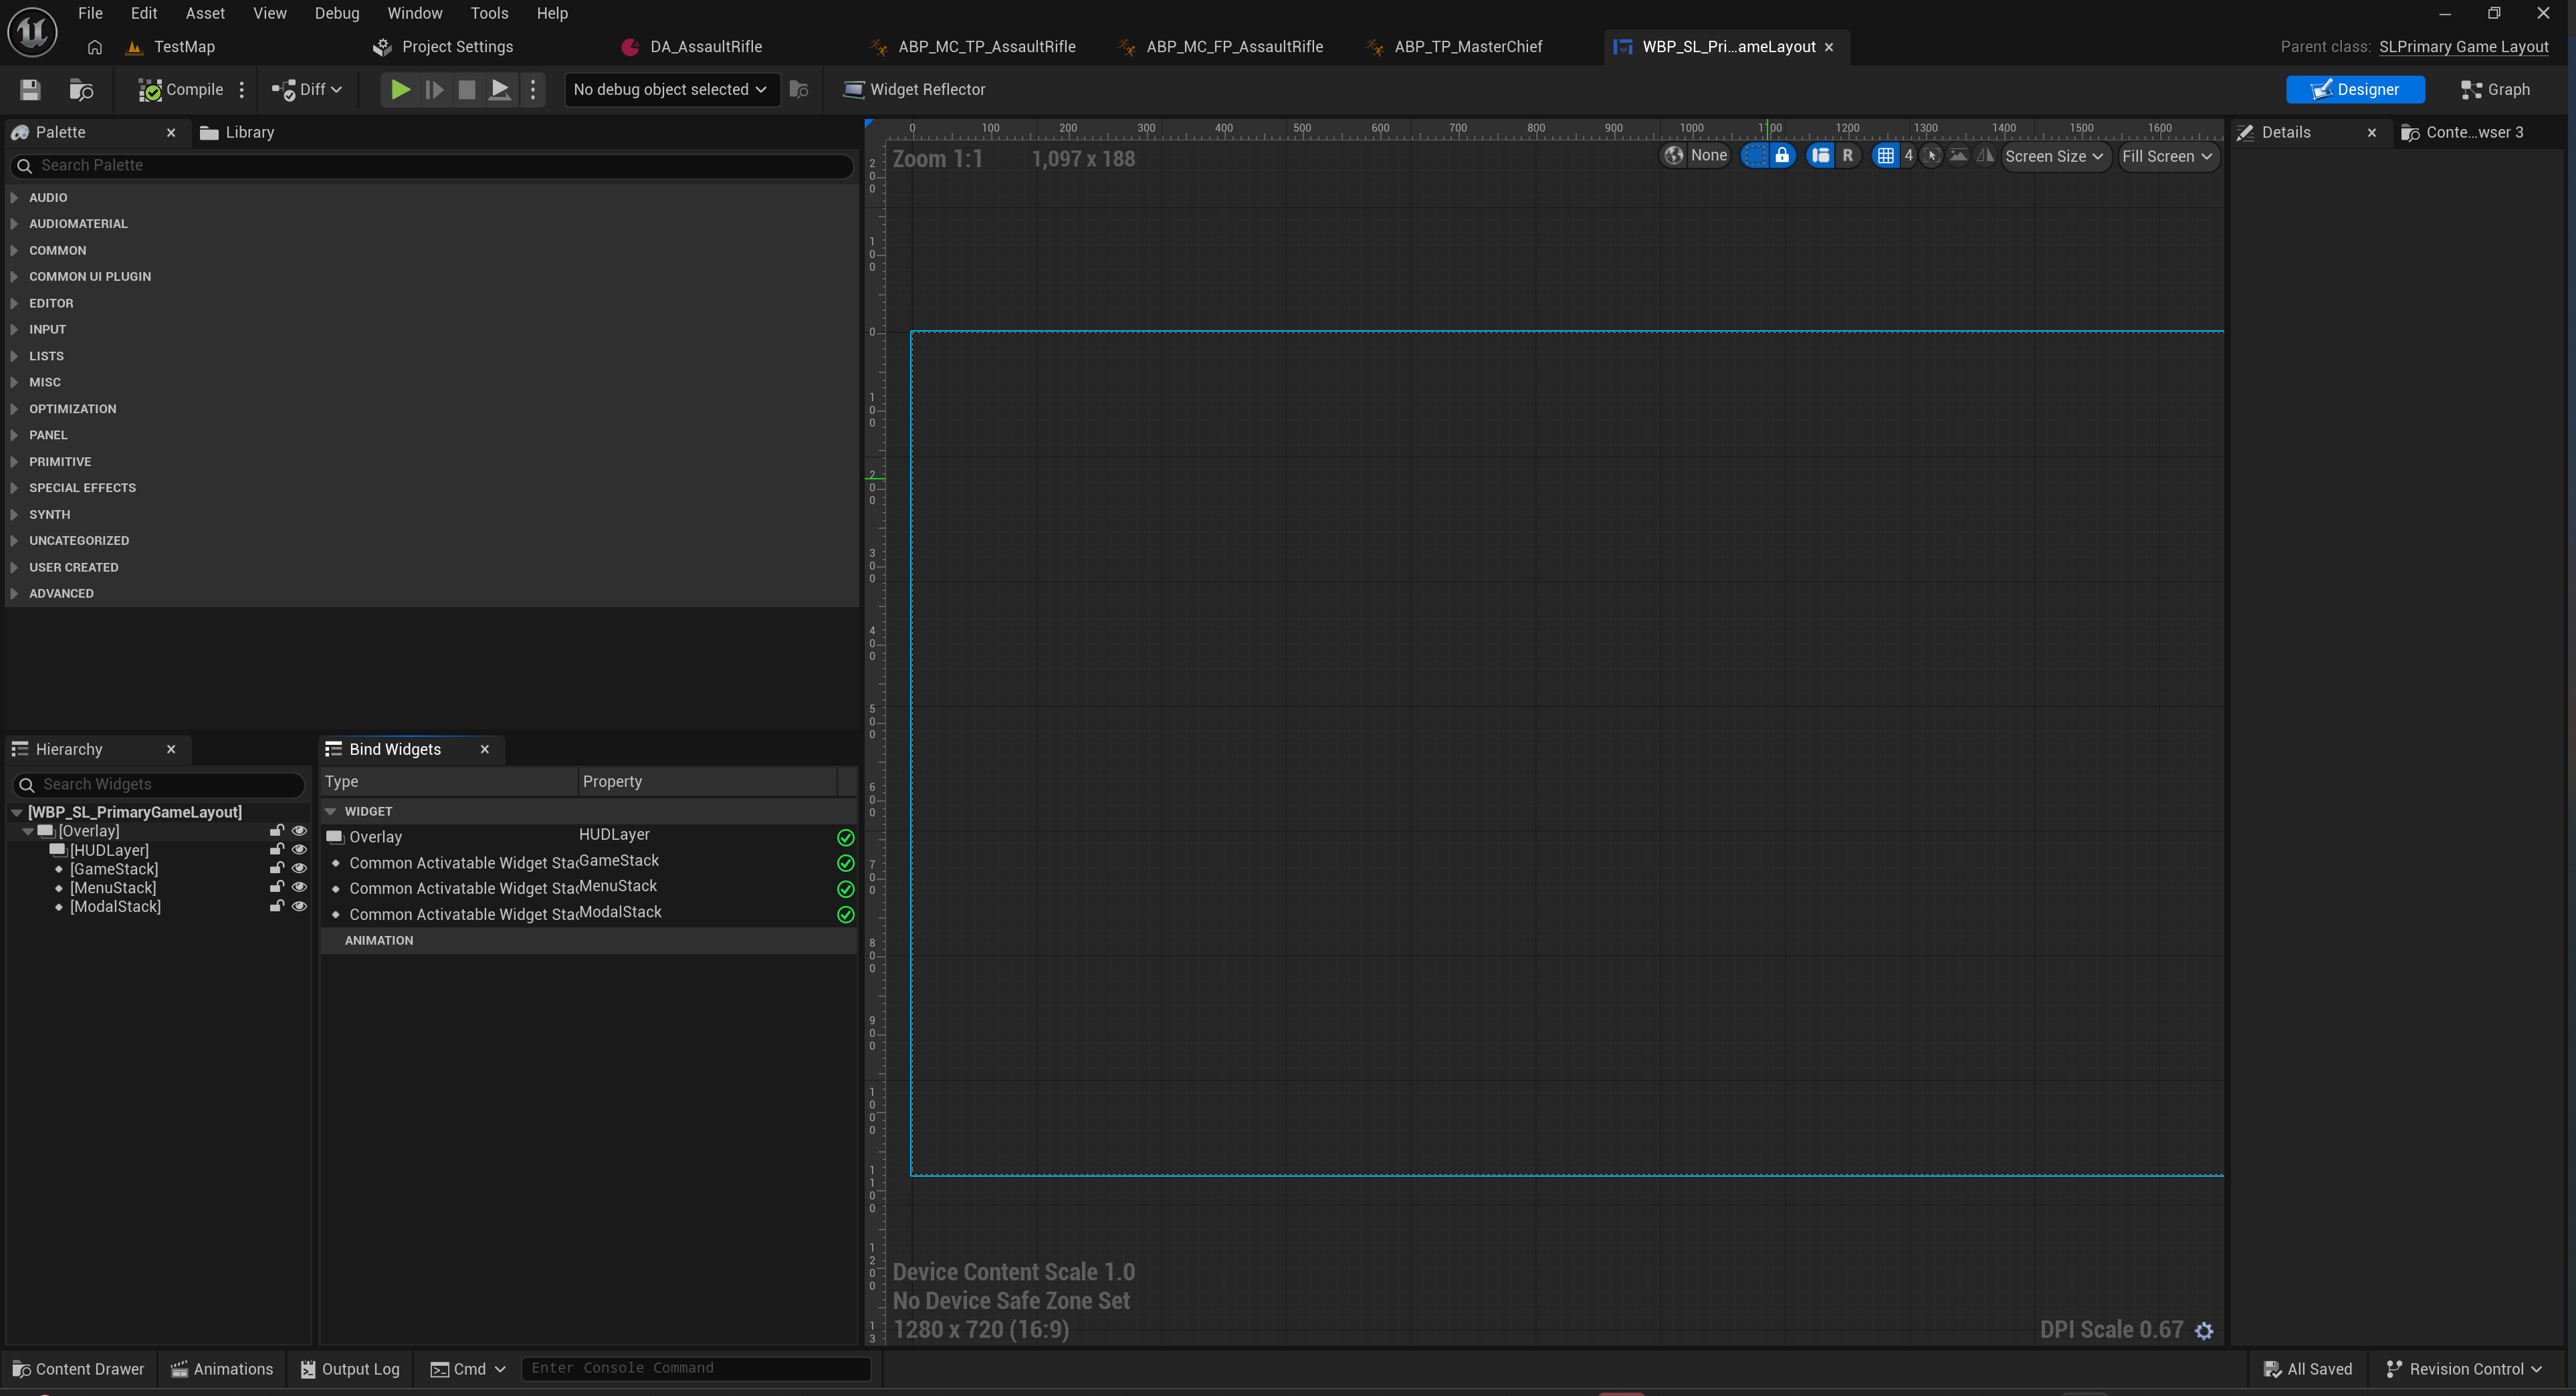Screen dimensions: 2576x1396
Task: Click the Enter Console Command field
Action: point(696,1368)
